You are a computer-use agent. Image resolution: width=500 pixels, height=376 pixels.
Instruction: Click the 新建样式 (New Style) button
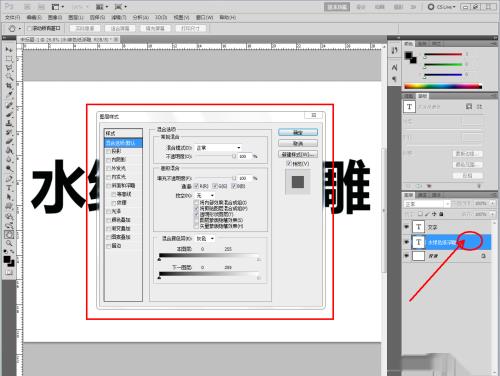coord(298,154)
